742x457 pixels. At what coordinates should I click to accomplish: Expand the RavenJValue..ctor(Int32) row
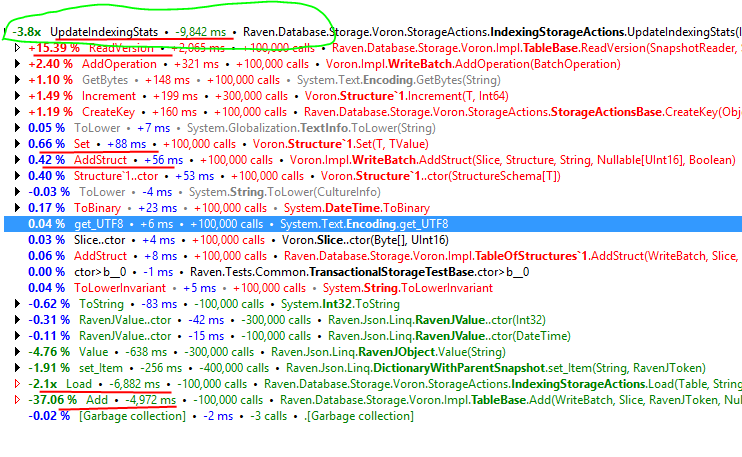coord(17,320)
